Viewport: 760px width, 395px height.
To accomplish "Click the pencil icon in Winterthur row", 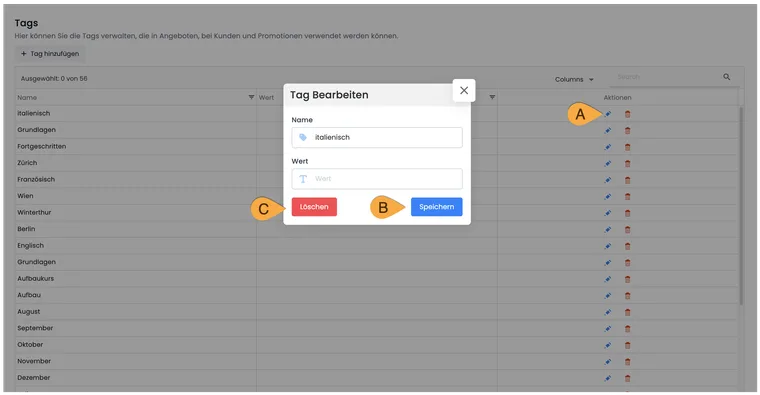I will tap(608, 213).
